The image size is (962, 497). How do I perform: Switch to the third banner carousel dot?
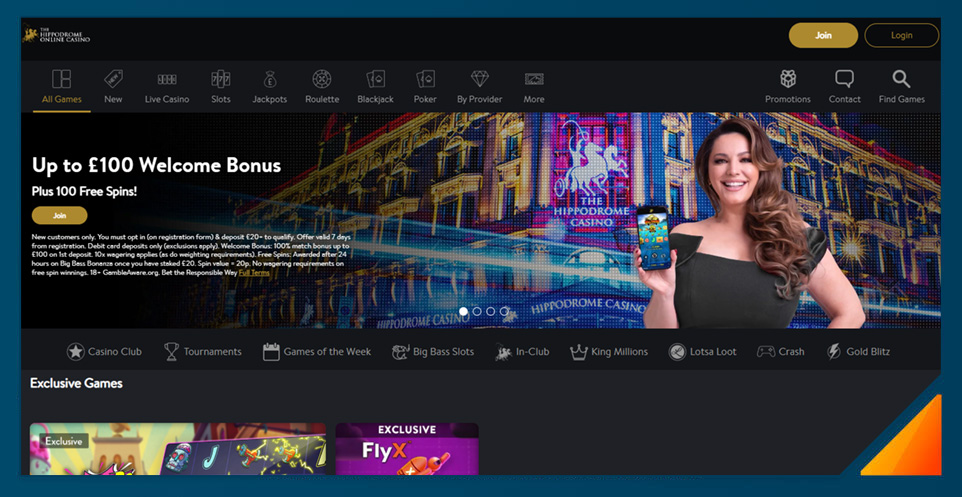point(490,311)
